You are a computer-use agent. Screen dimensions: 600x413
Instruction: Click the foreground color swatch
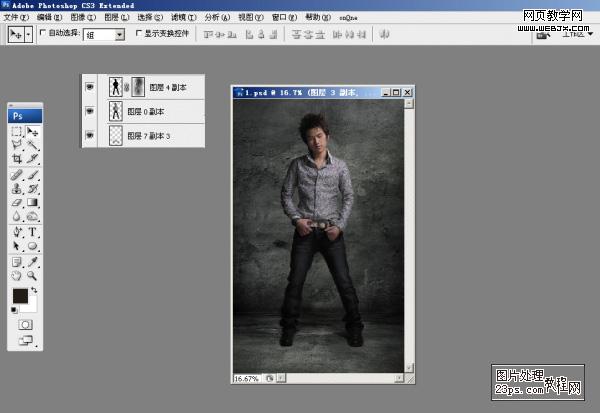(19, 295)
